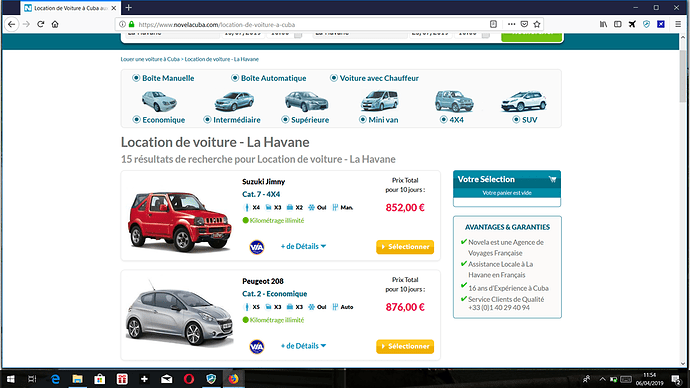This screenshot has width=690, height=388.
Task: Open site information padlock icon
Action: 131,24
